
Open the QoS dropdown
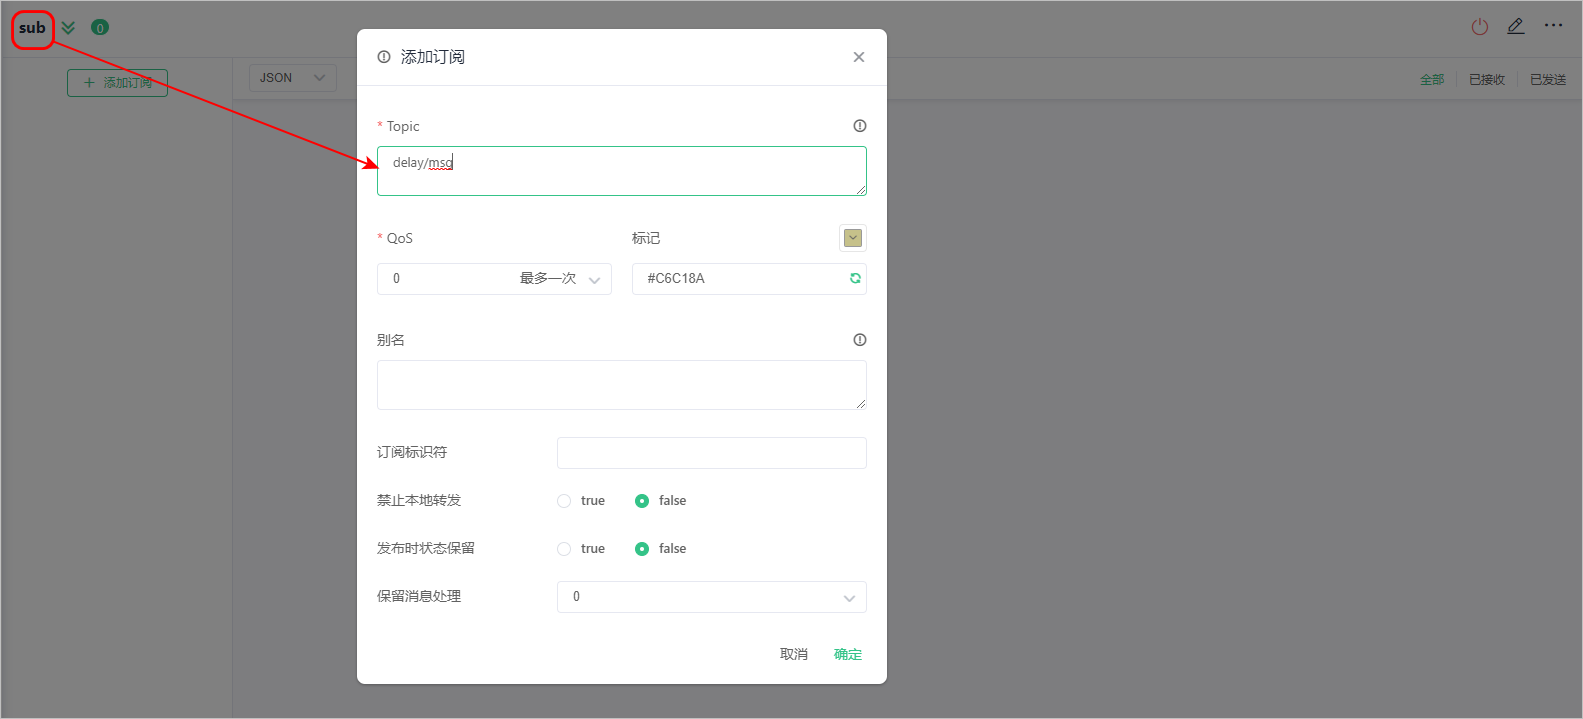(x=494, y=279)
